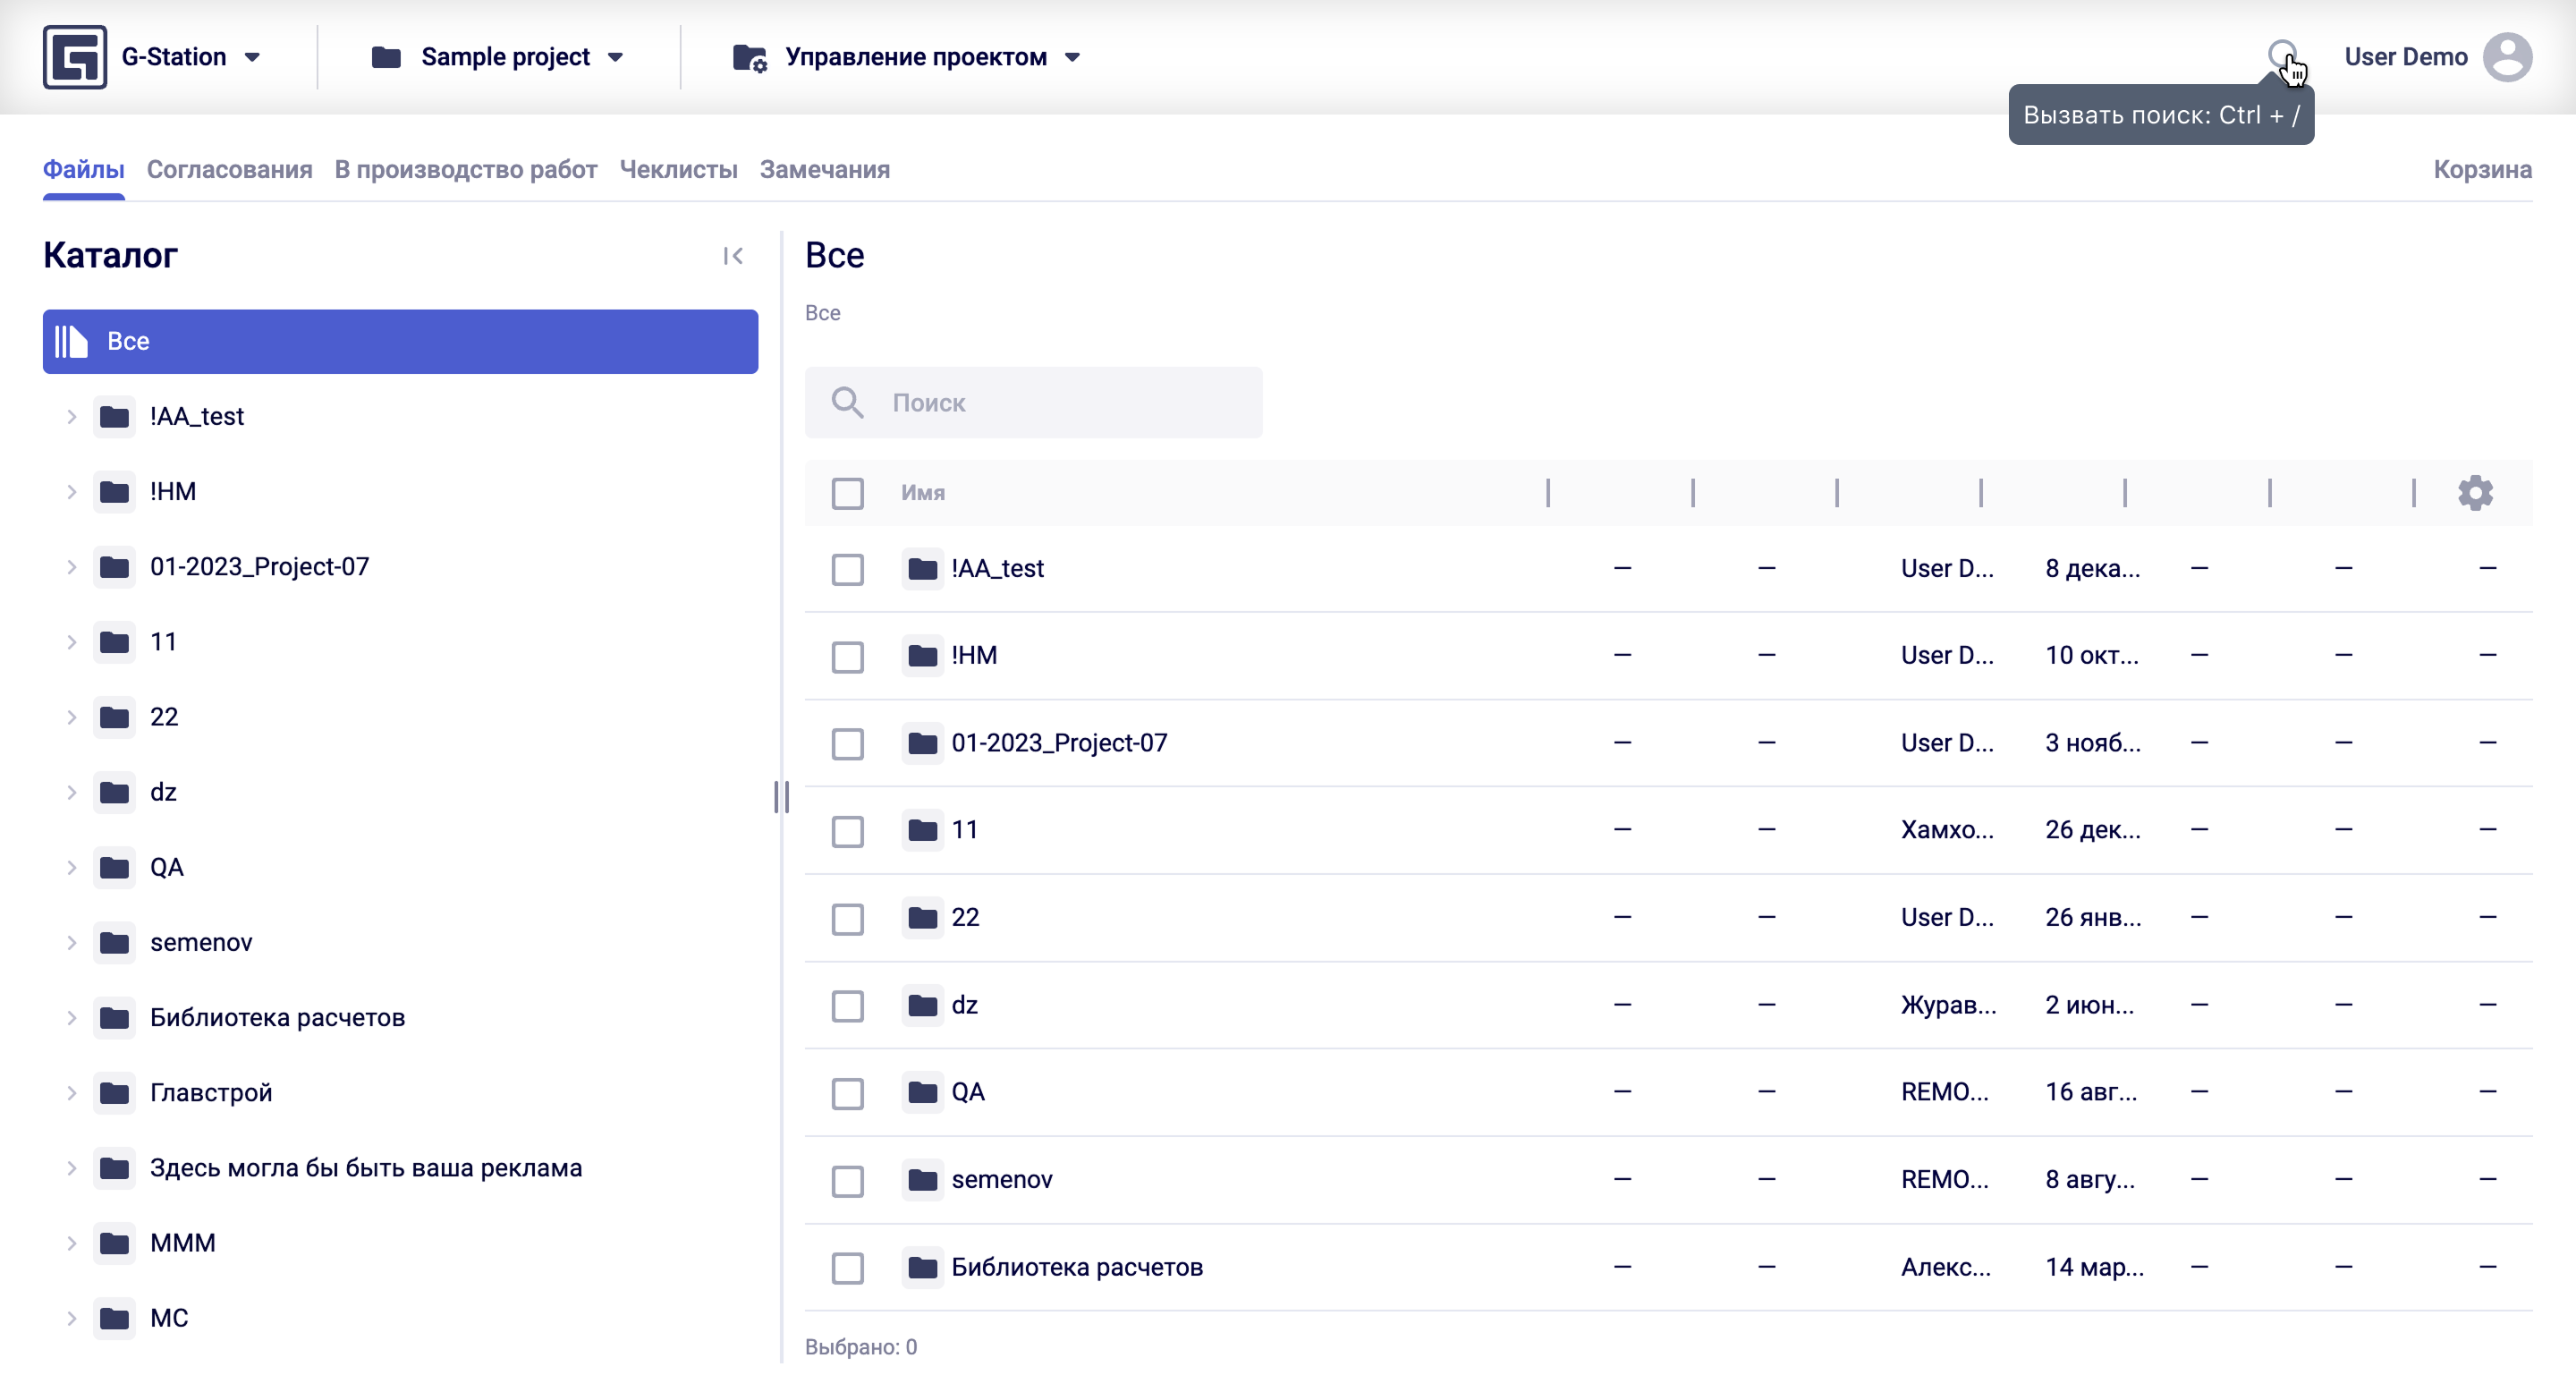2576x1392 pixels.
Task: Open table column settings gear
Action: [2475, 493]
